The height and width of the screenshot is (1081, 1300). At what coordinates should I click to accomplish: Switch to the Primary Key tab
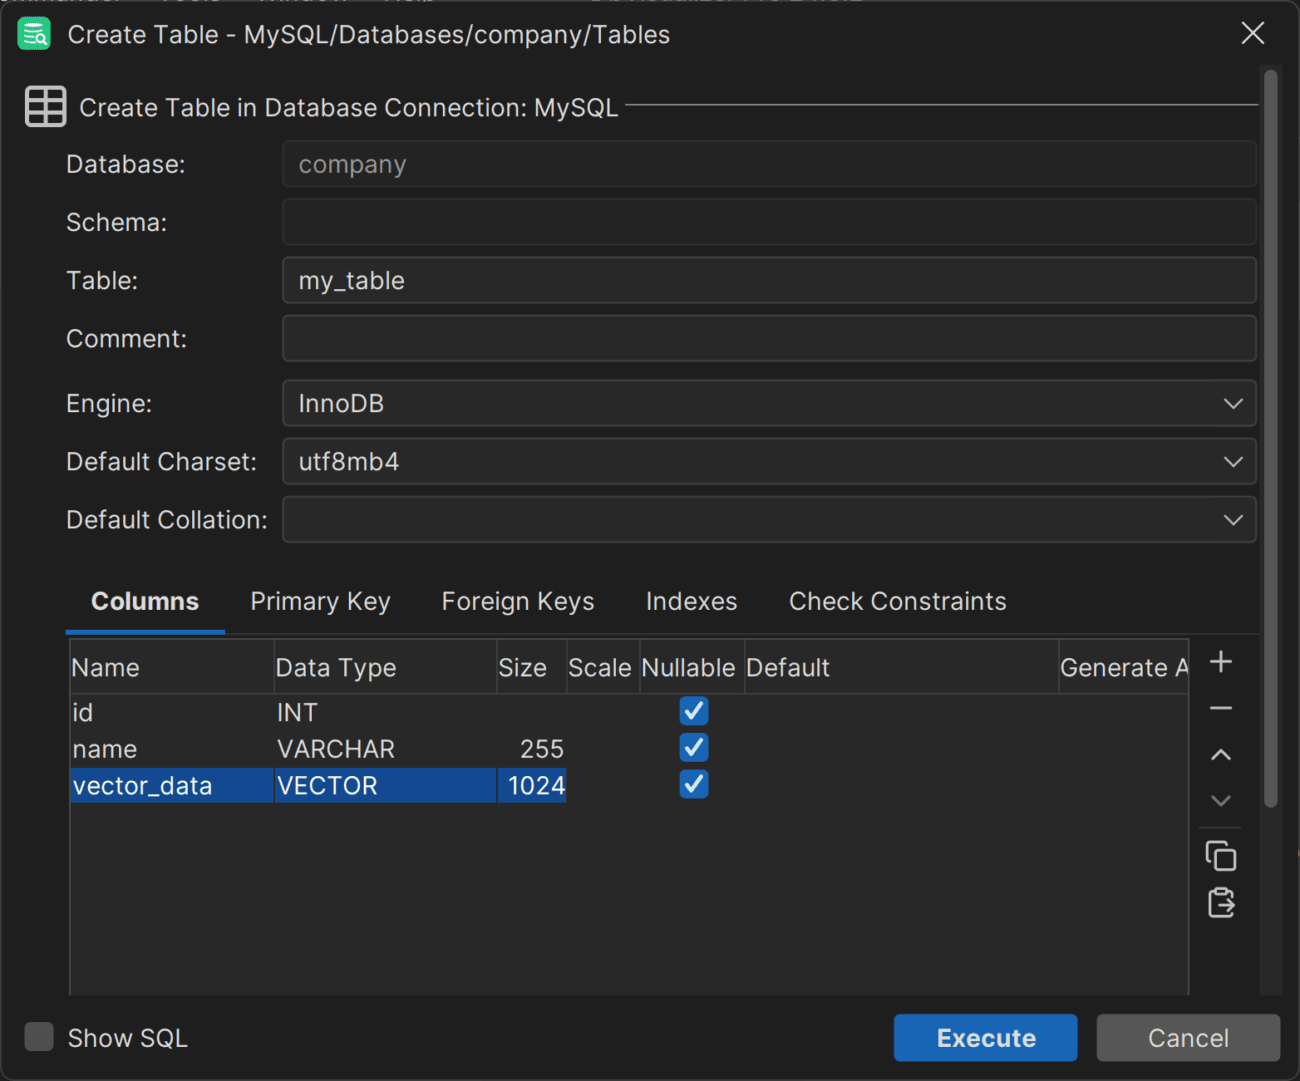coord(320,601)
